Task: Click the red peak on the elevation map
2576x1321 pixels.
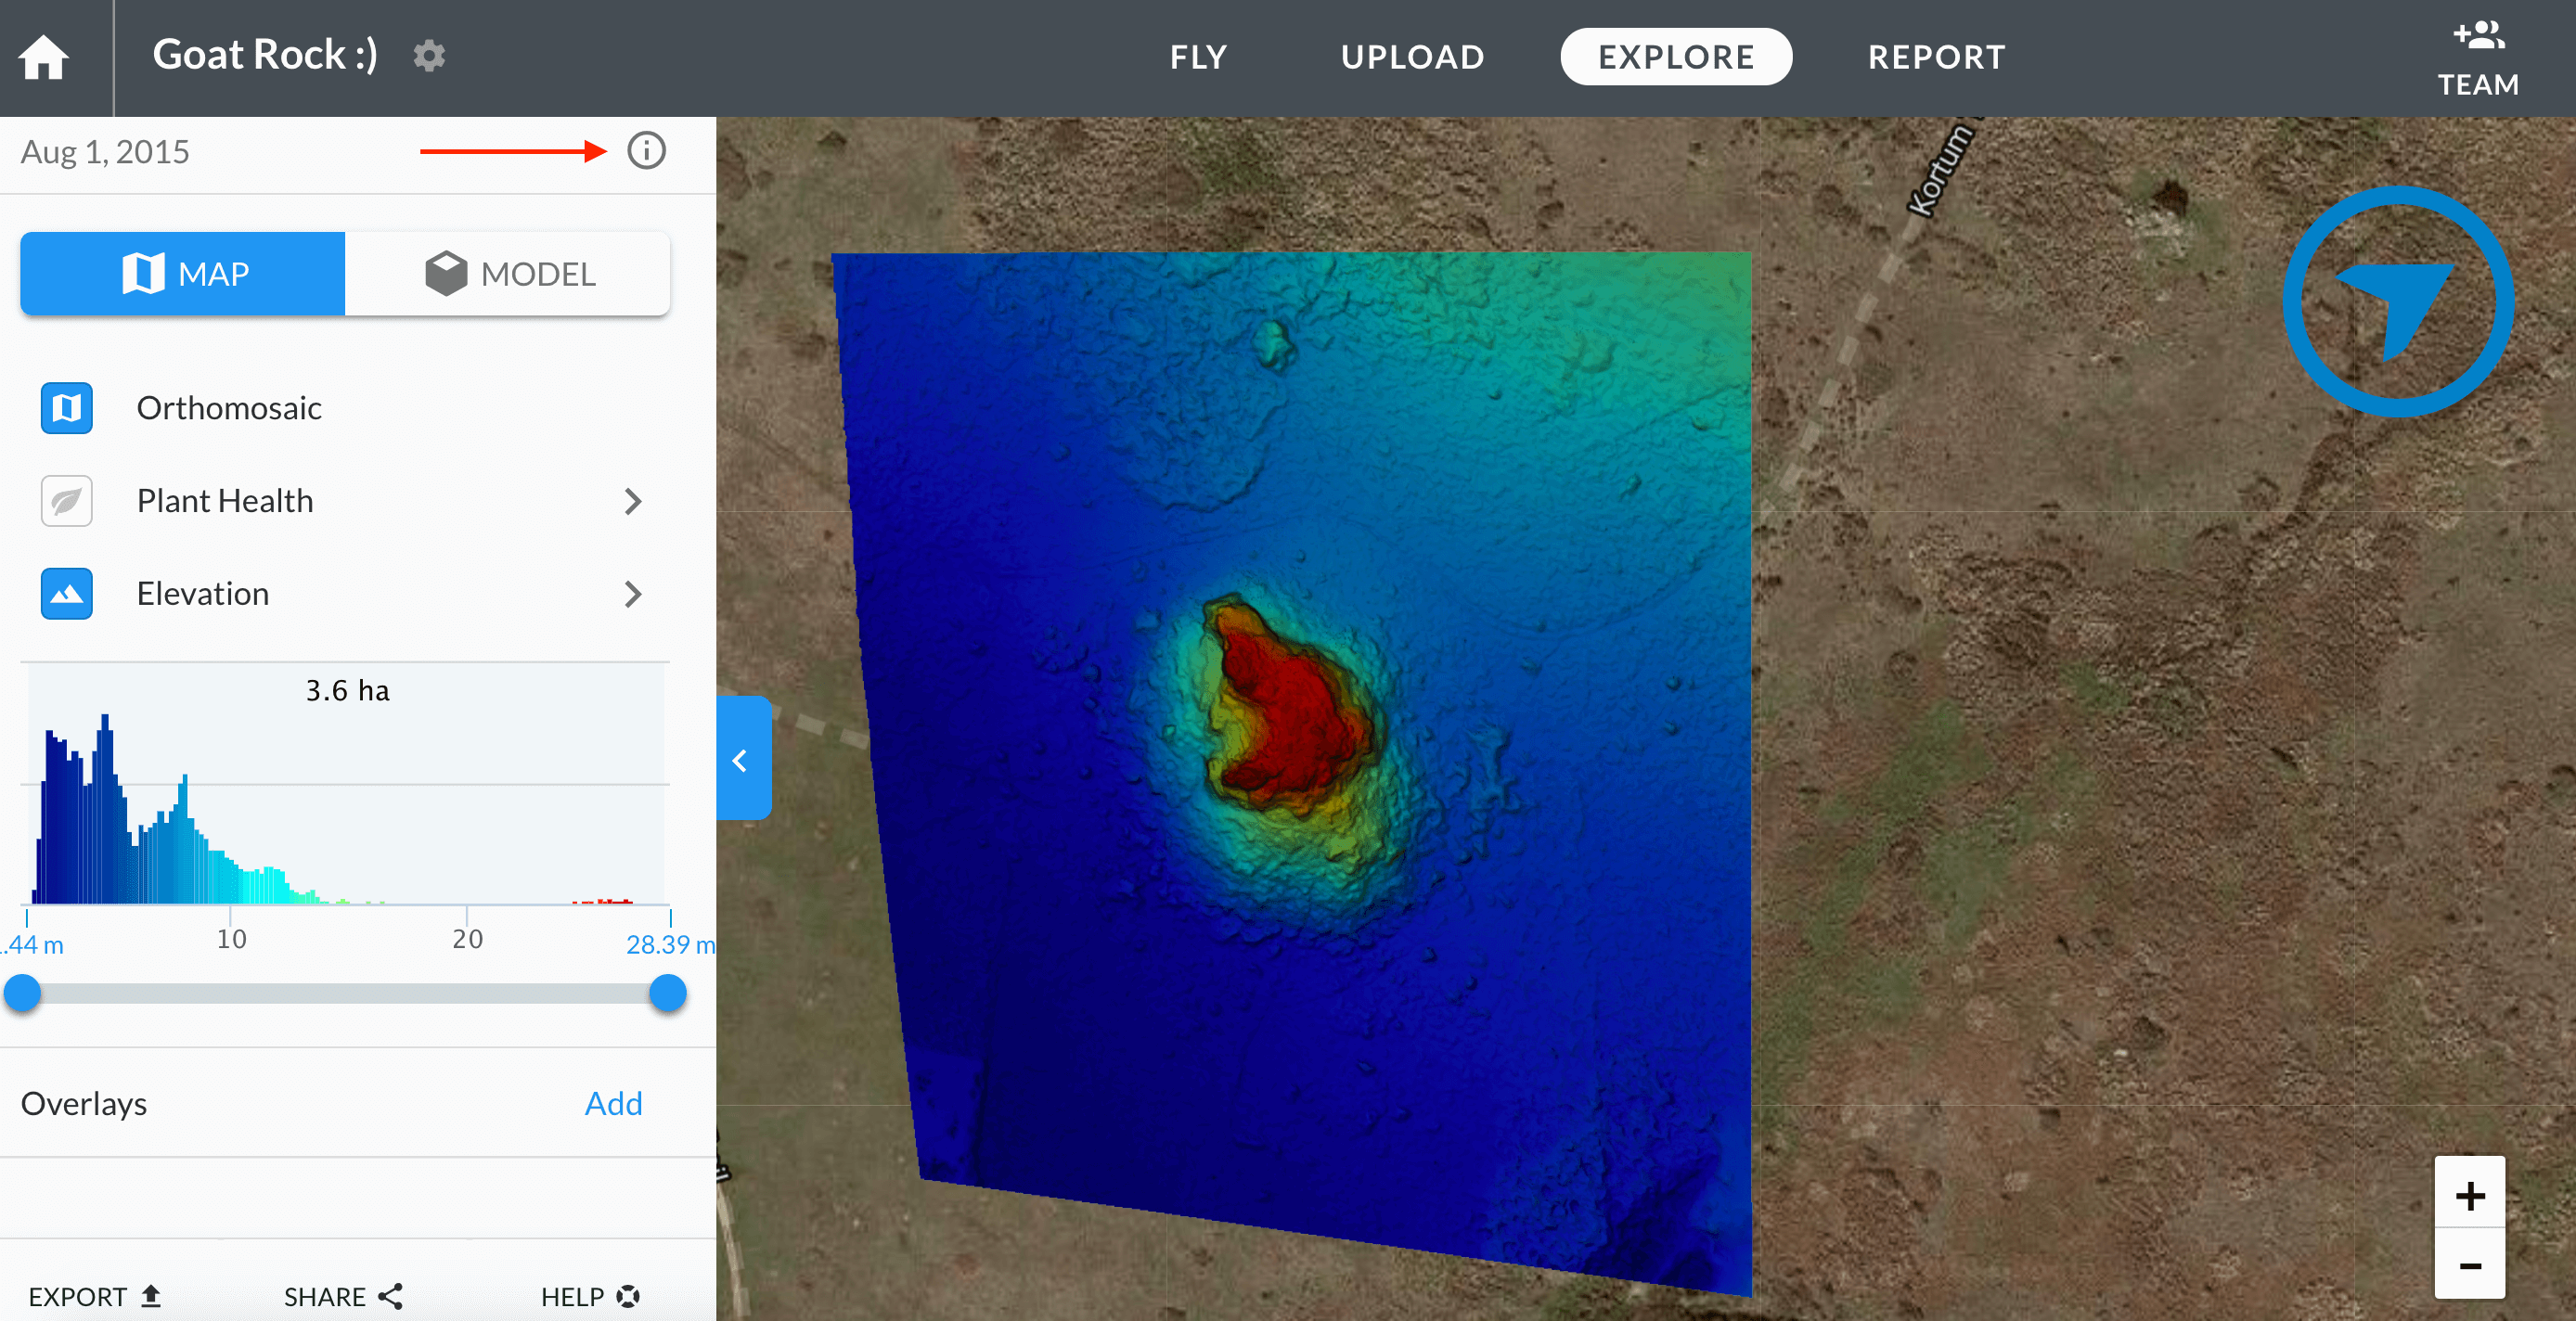Action: tap(1295, 722)
